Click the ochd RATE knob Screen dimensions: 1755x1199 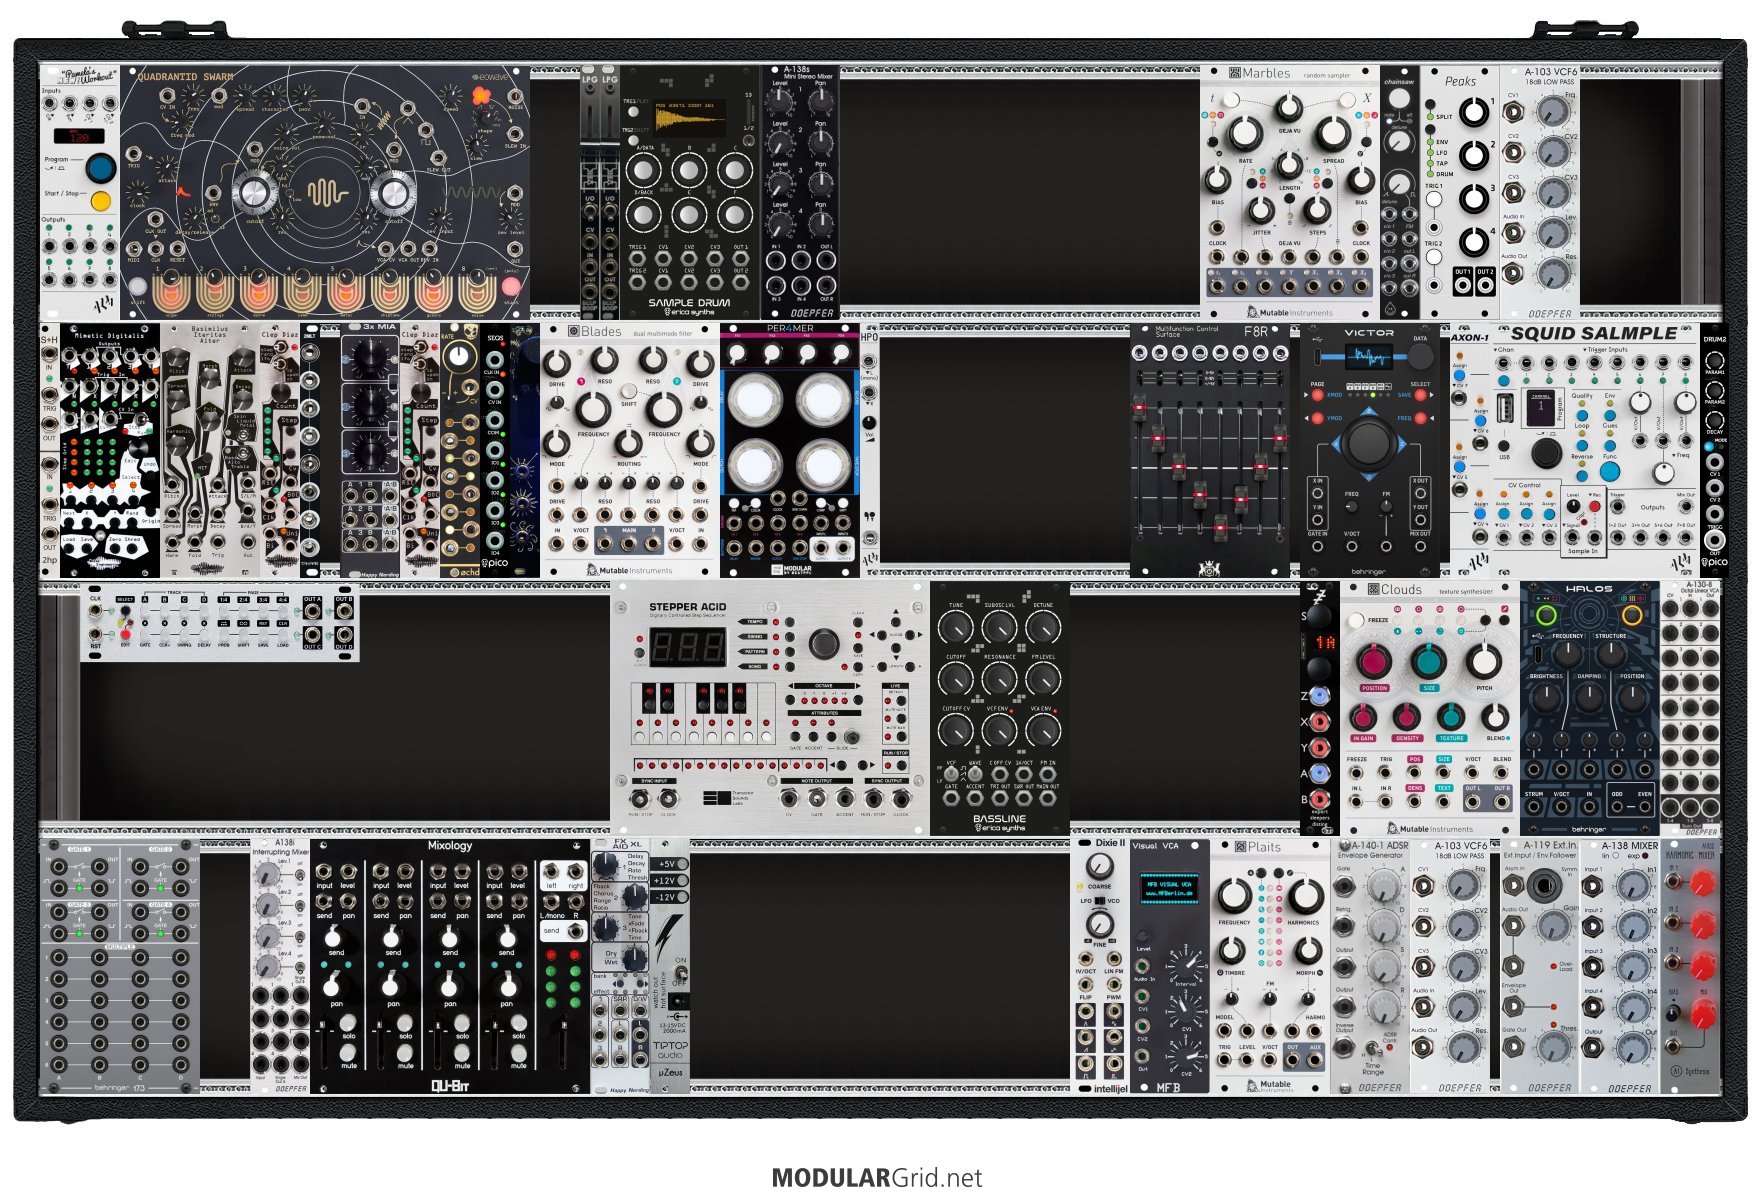(460, 357)
